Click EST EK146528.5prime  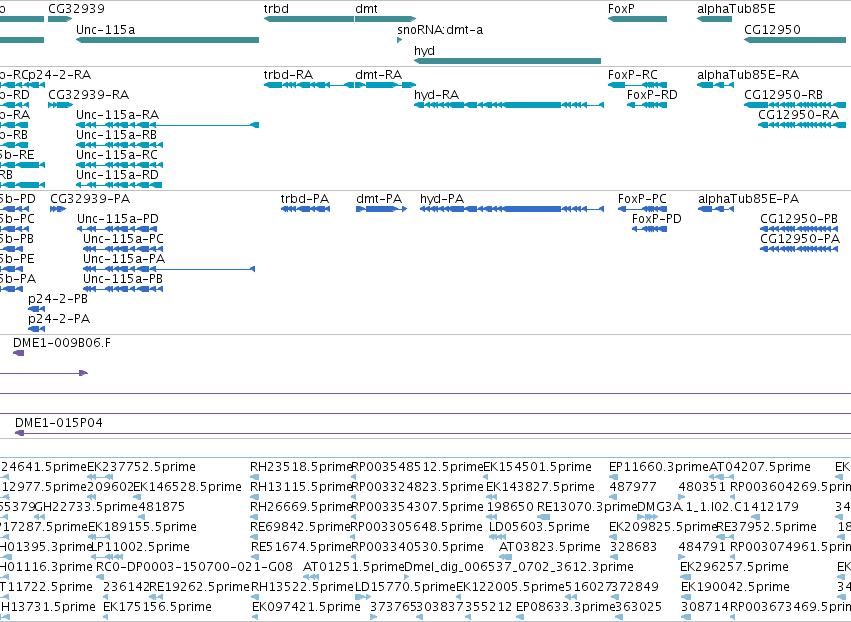coord(187,487)
